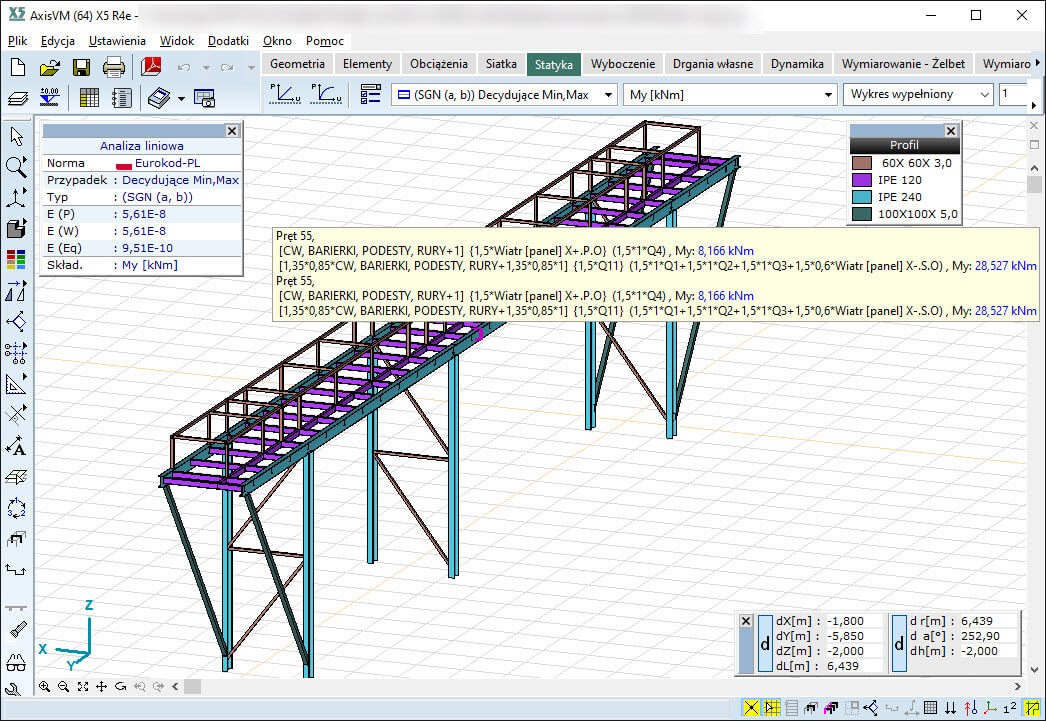1046x721 pixels.
Task: Click the nonlinear static analysis icon
Action: (x=325, y=94)
